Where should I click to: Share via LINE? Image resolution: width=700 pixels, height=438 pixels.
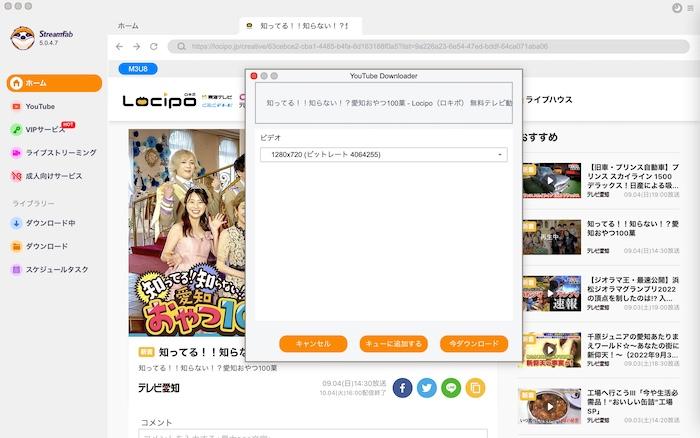pyautogui.click(x=451, y=388)
